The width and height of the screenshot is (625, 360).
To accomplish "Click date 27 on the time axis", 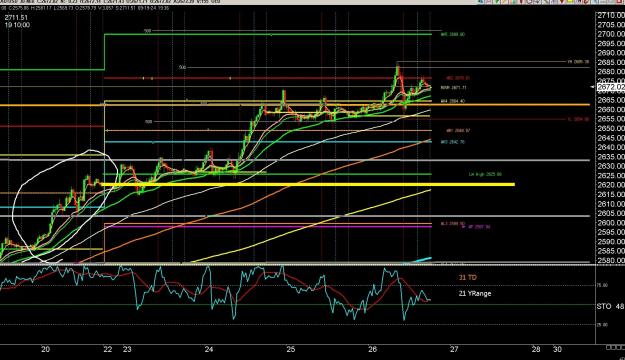I will (x=454, y=350).
